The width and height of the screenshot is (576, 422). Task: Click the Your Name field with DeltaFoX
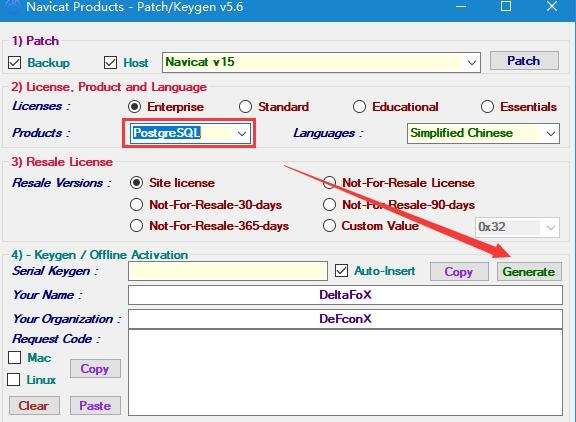(345, 295)
